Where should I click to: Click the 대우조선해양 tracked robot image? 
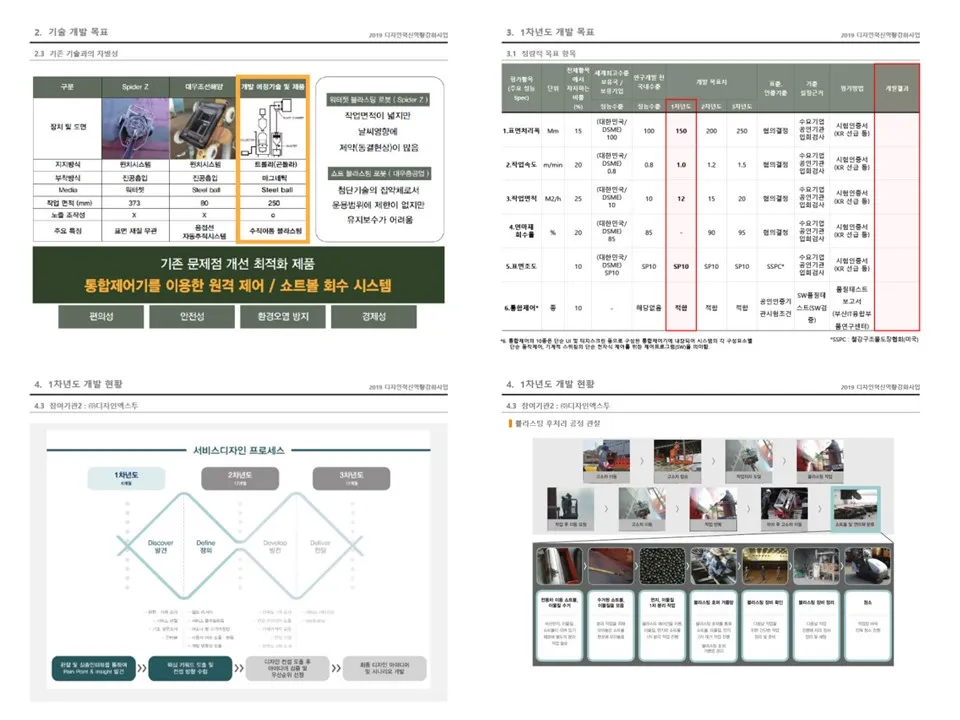click(202, 128)
